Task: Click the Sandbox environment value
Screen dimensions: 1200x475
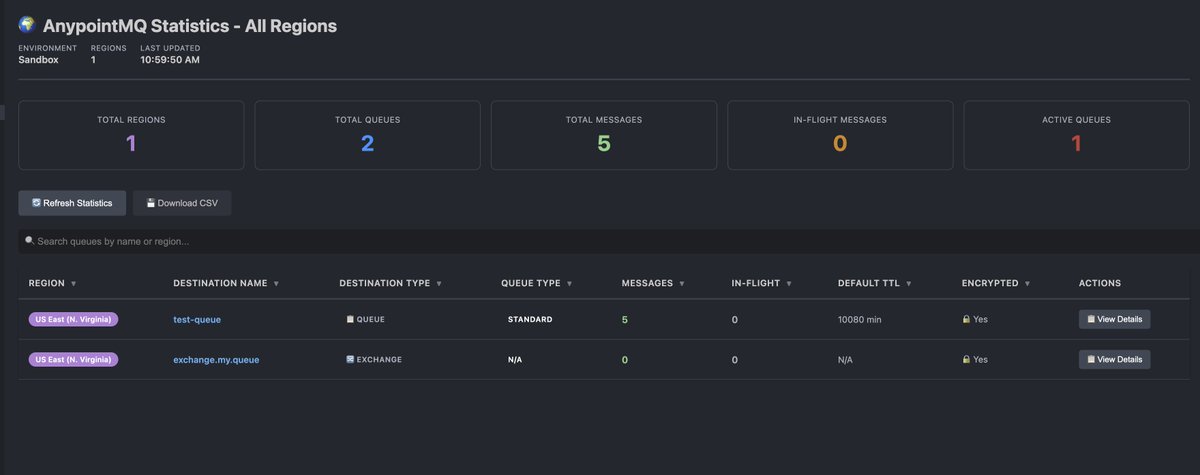Action: [38, 60]
